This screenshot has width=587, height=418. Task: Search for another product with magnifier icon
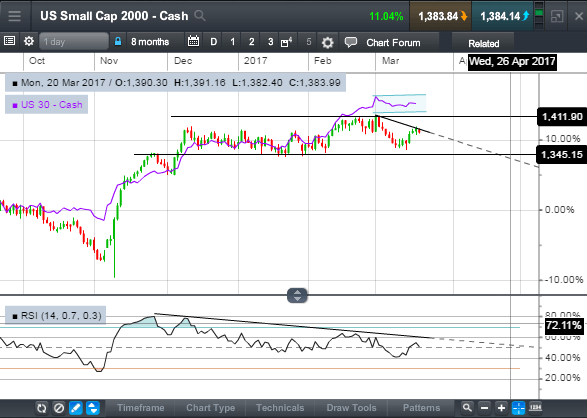[200, 16]
